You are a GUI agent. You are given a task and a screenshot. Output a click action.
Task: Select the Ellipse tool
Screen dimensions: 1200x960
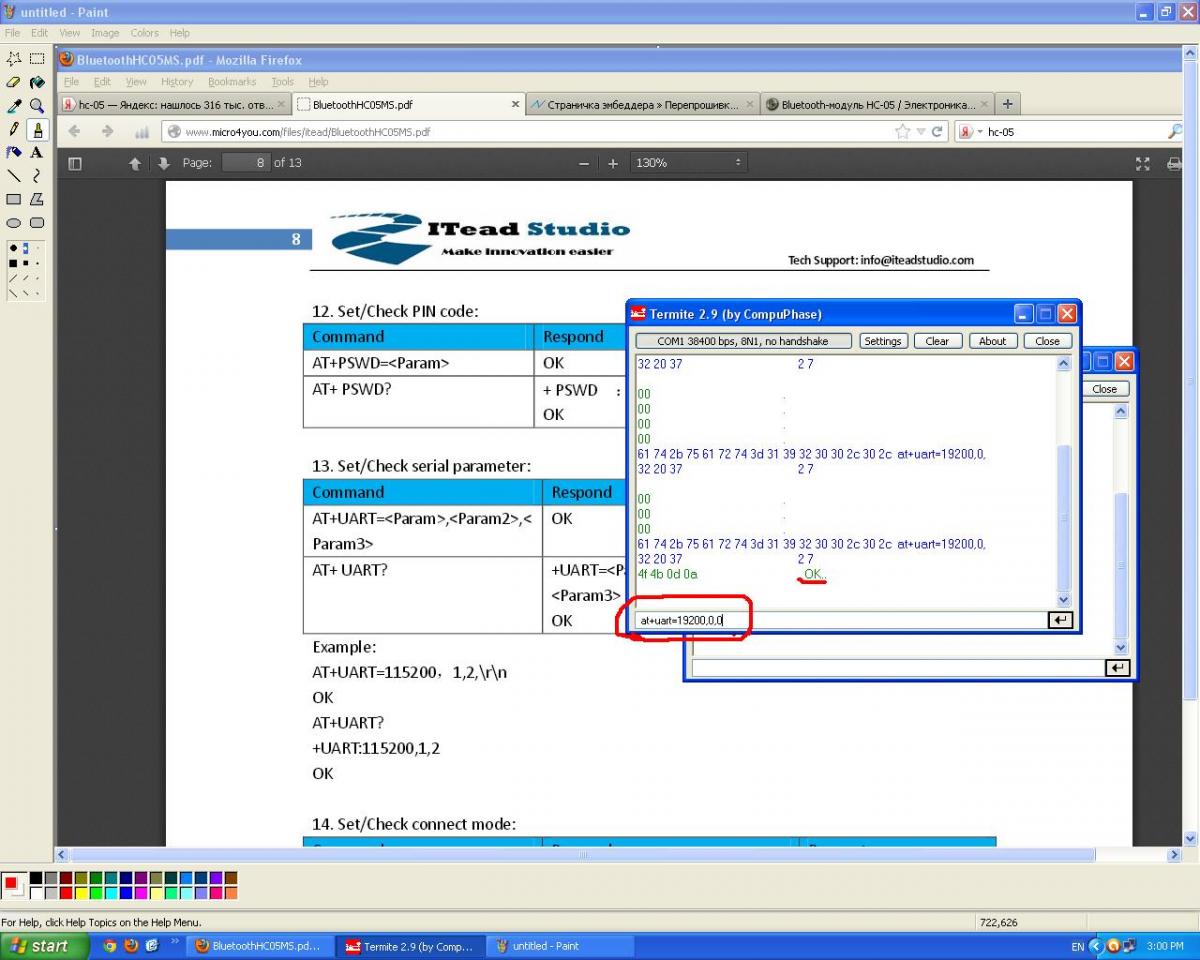14,222
